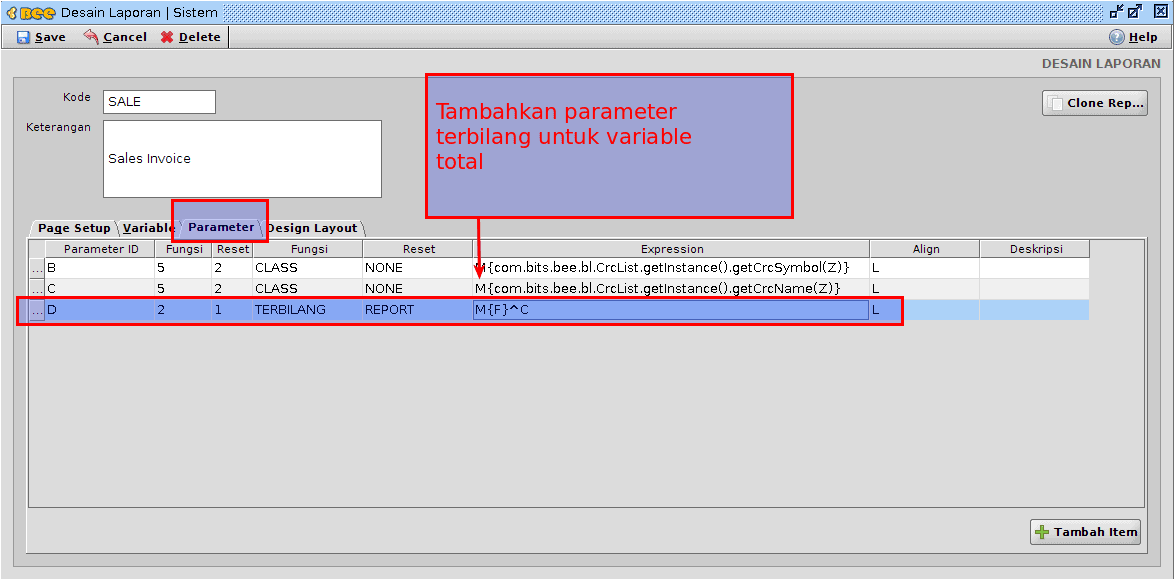
Task: Click the M{F}^C expression field
Action: point(672,309)
